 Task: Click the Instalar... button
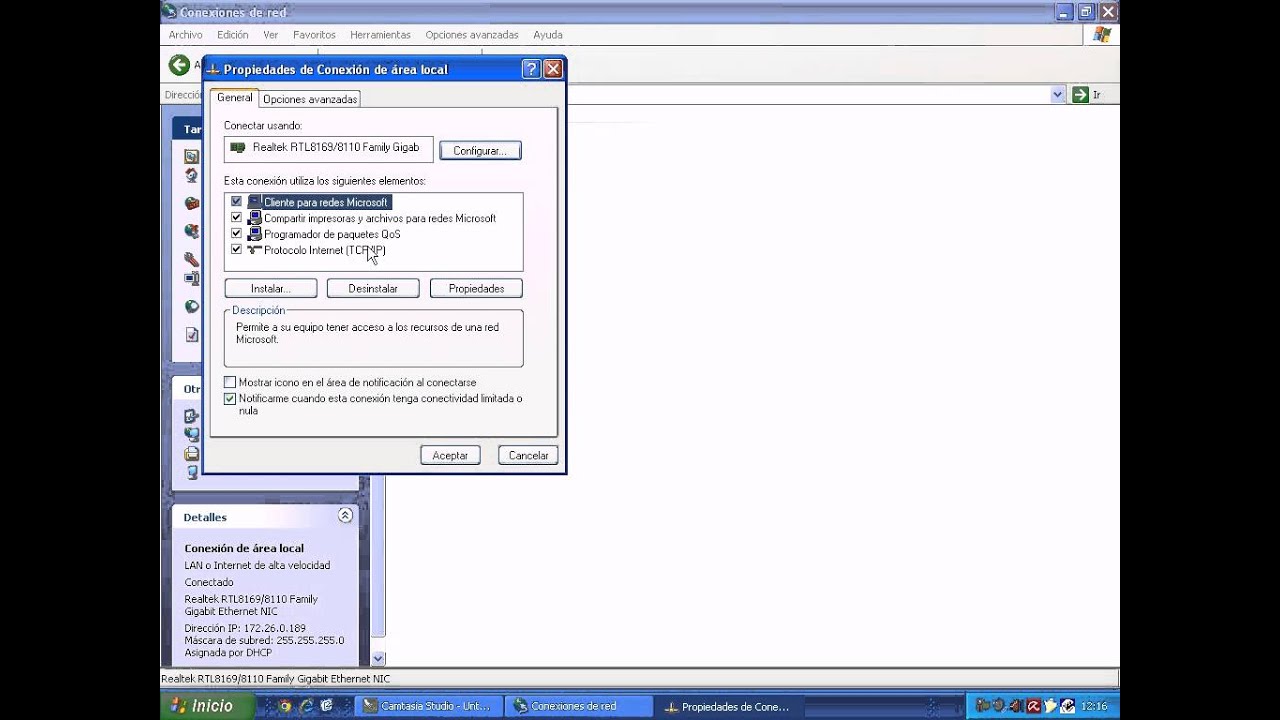tap(270, 288)
